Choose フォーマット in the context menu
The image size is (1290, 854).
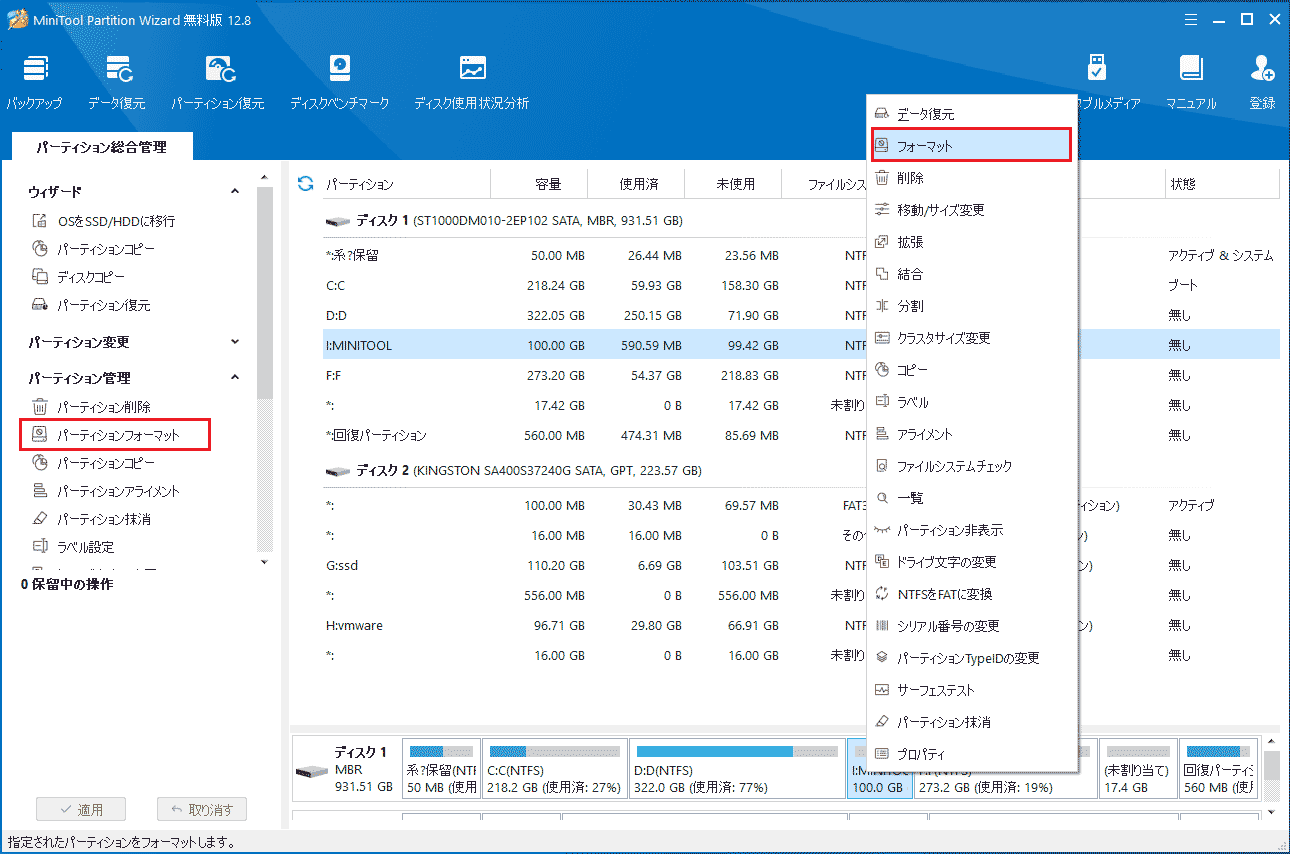[972, 146]
